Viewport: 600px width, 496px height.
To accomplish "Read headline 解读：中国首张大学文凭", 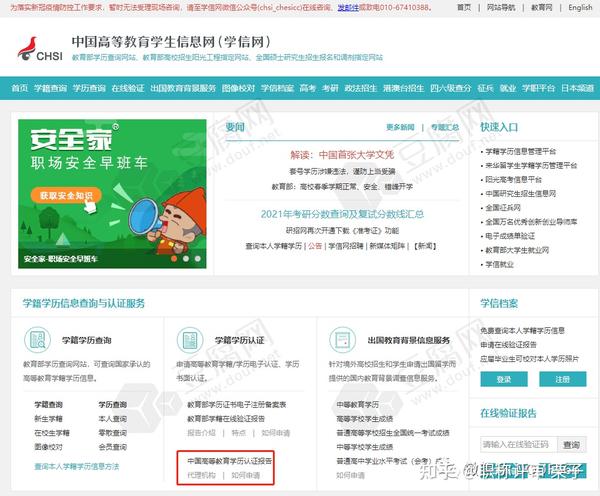I will point(342,155).
